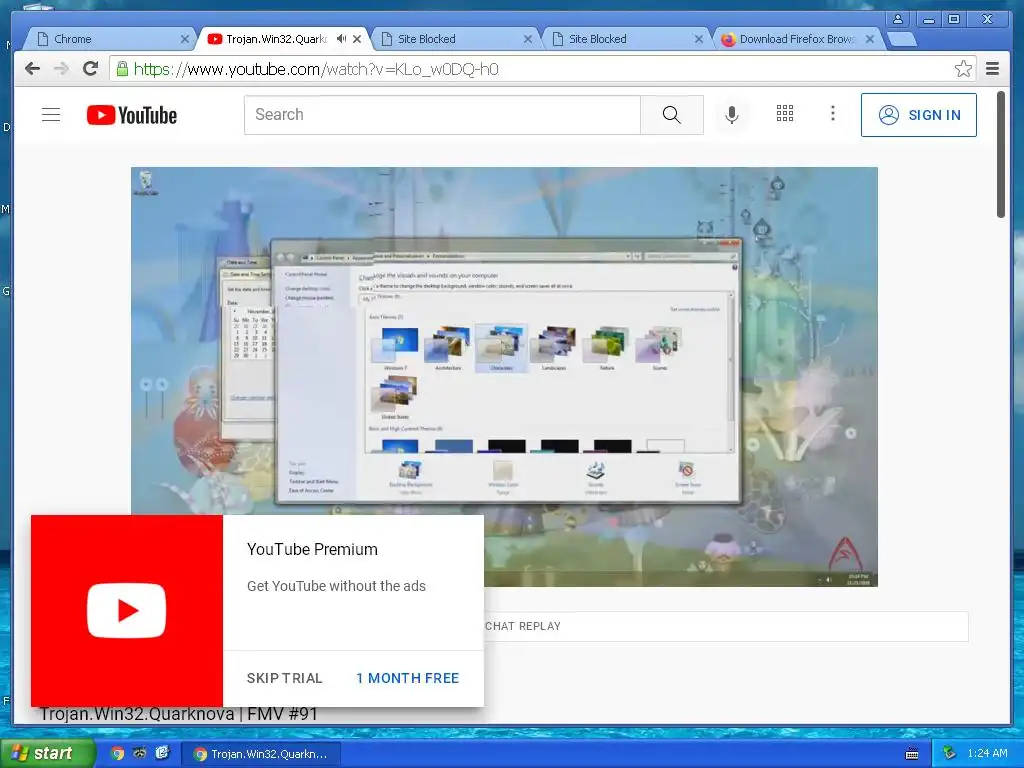Reload the YouTube page

[x=90, y=68]
